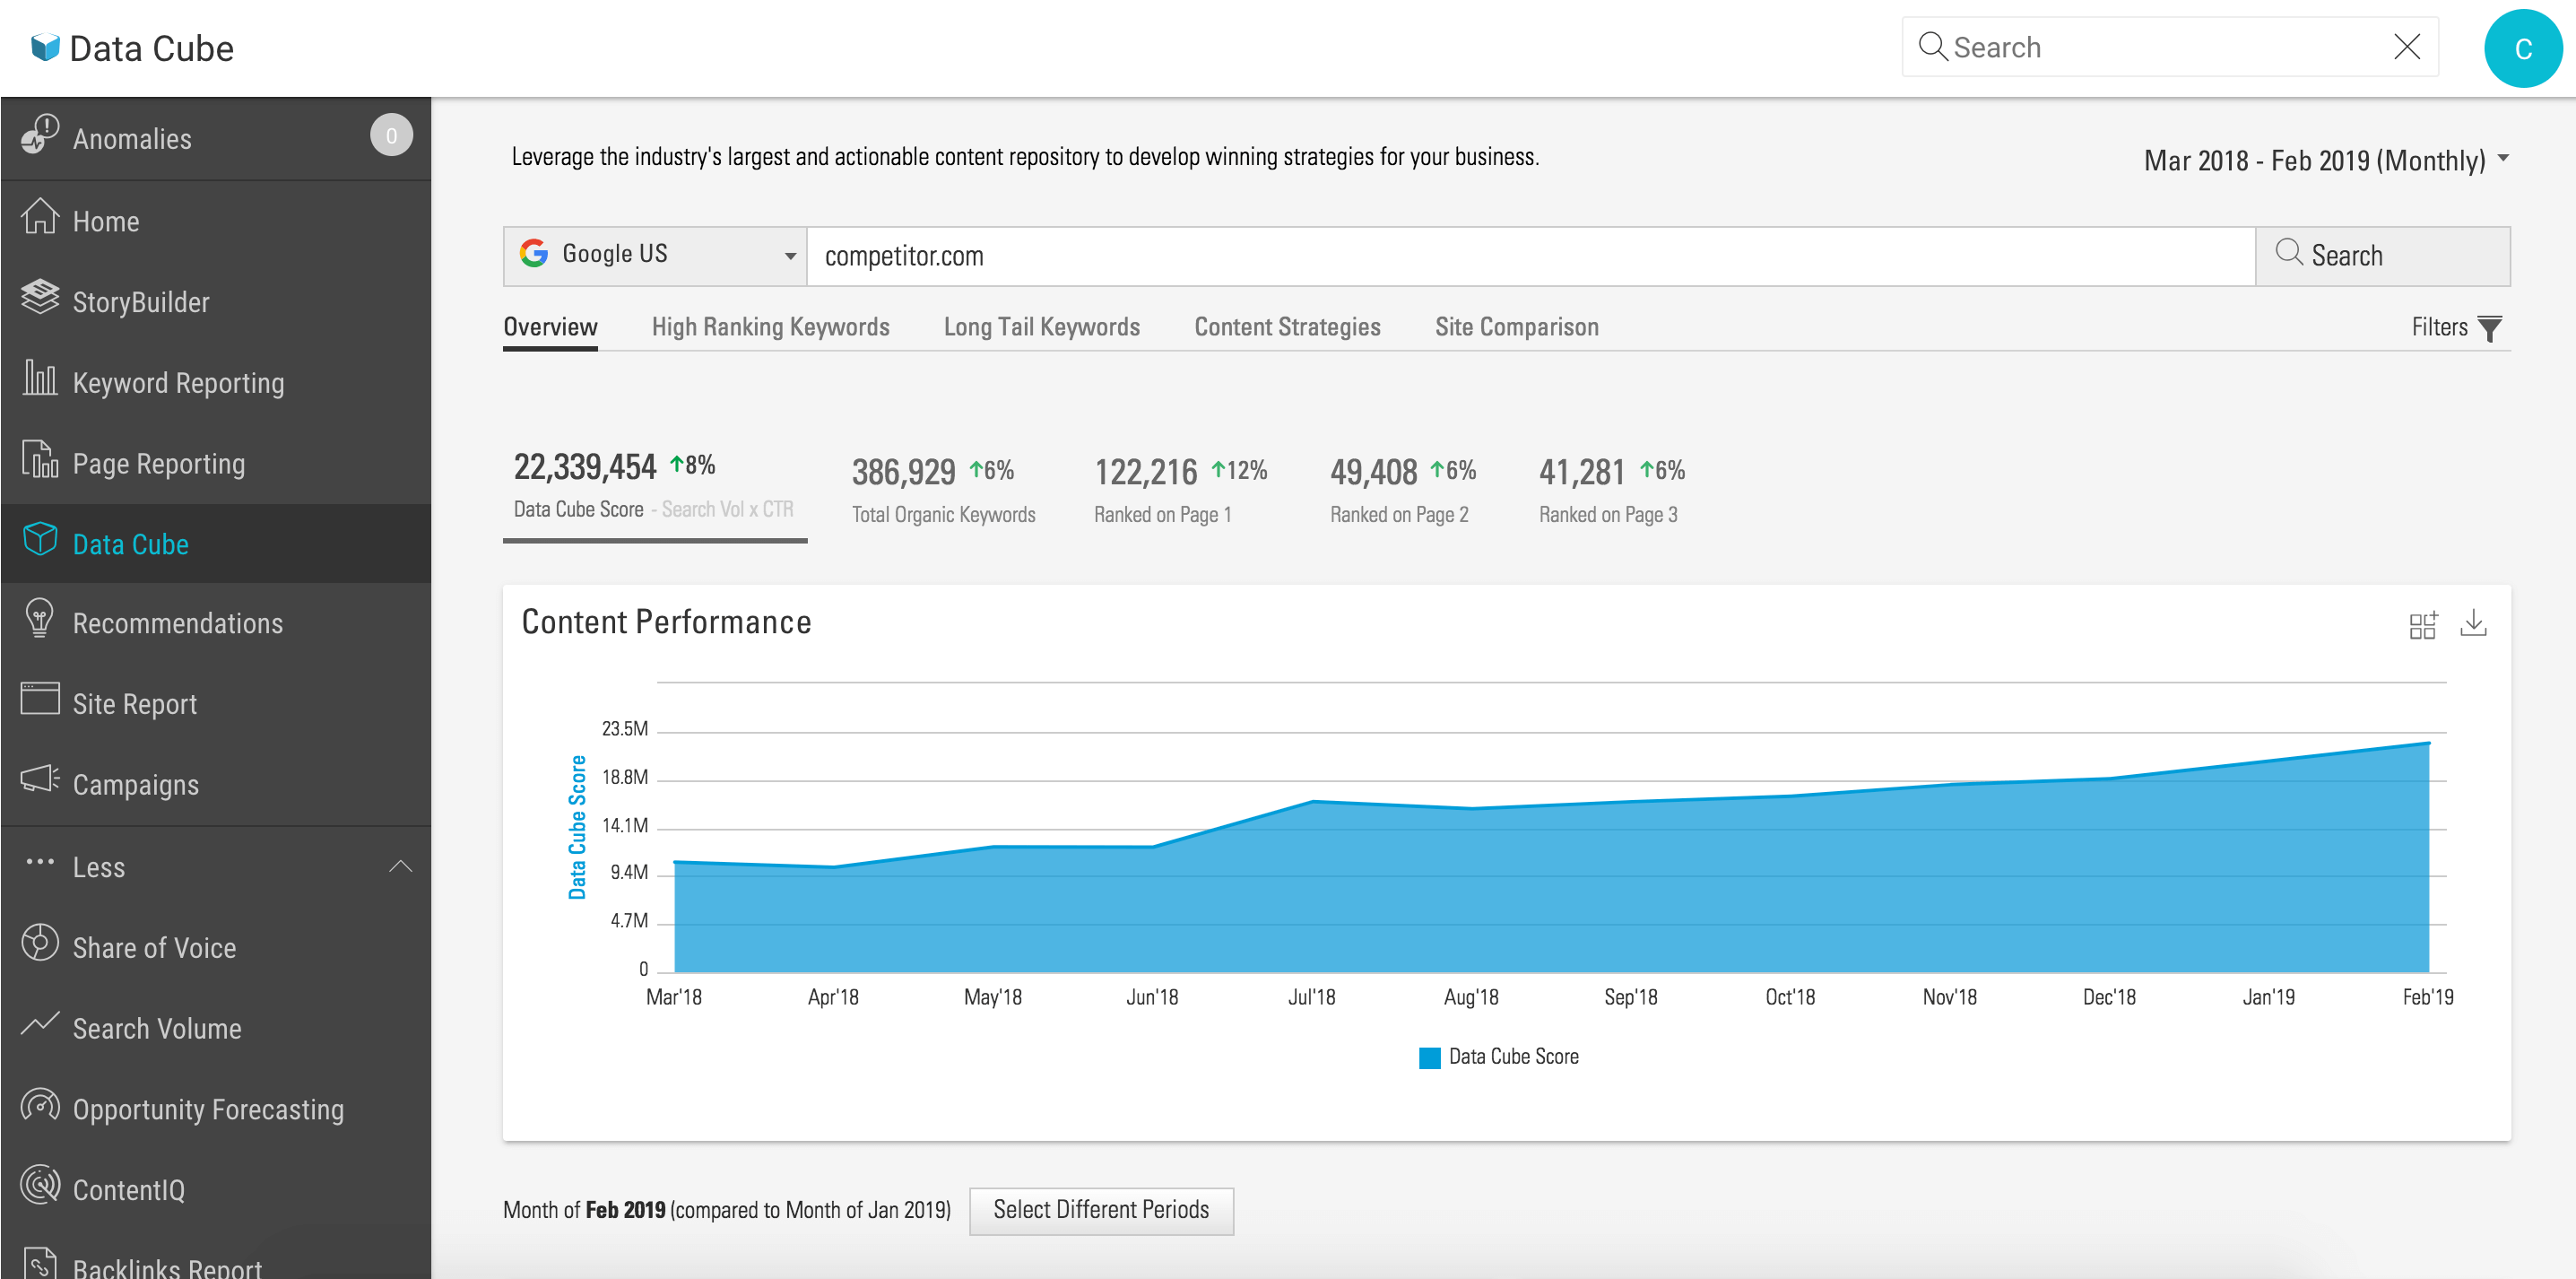Select Total Organic Keywords metric
Screen dimensions: 2576x1279
pyautogui.click(x=943, y=489)
